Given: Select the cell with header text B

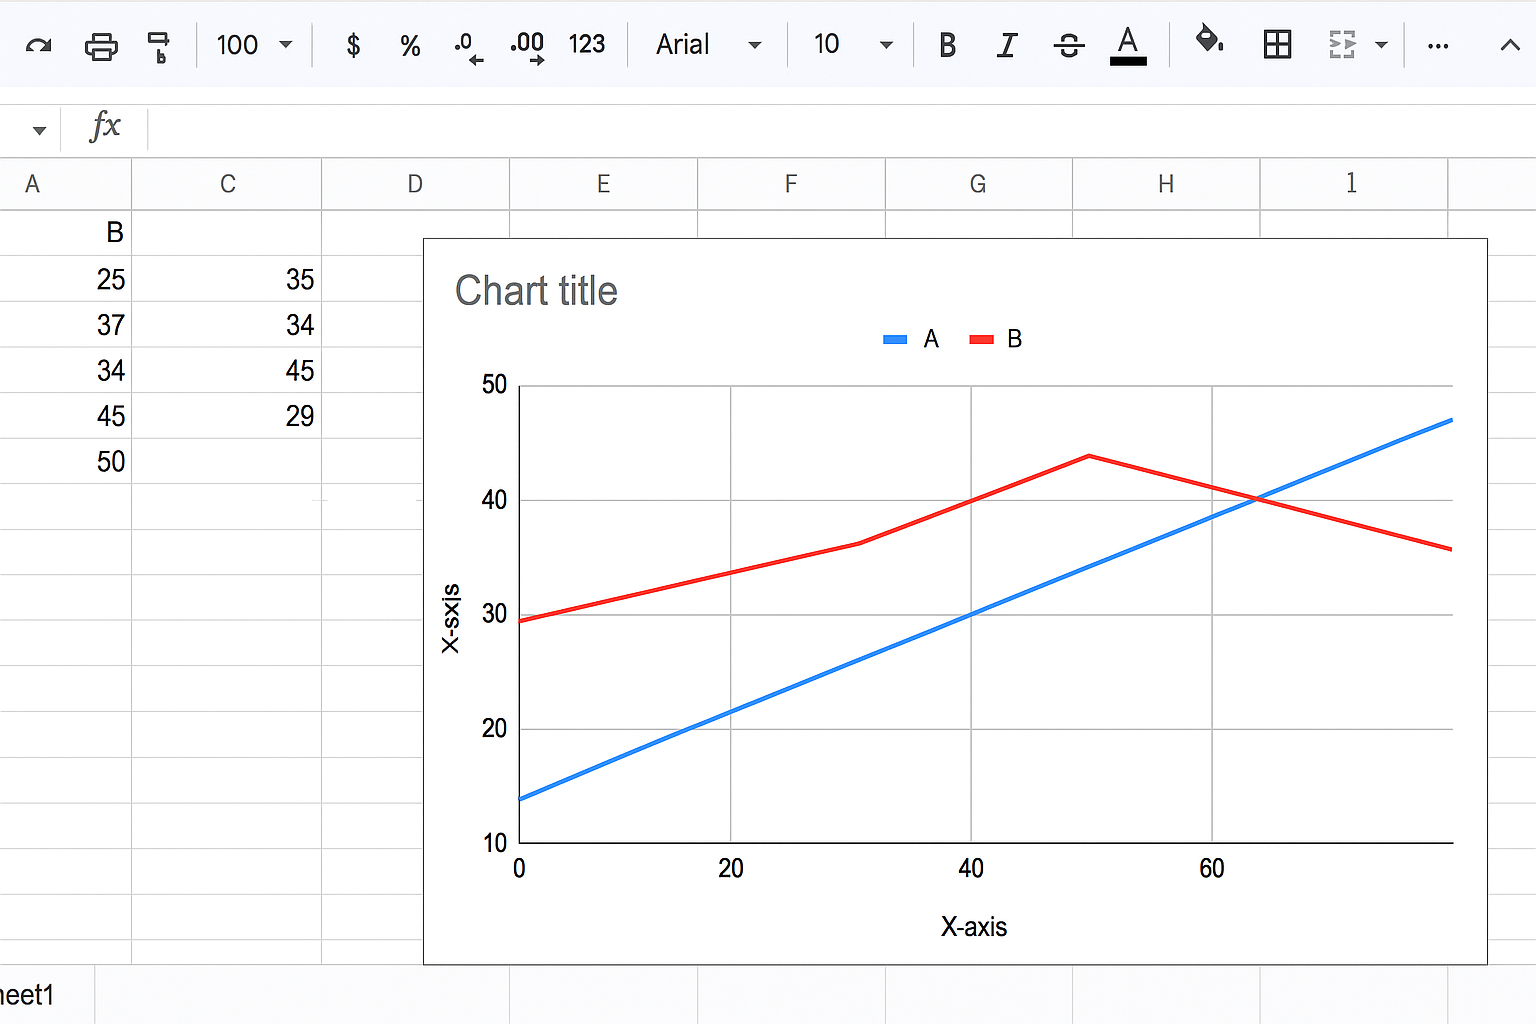Looking at the screenshot, I should (65, 233).
